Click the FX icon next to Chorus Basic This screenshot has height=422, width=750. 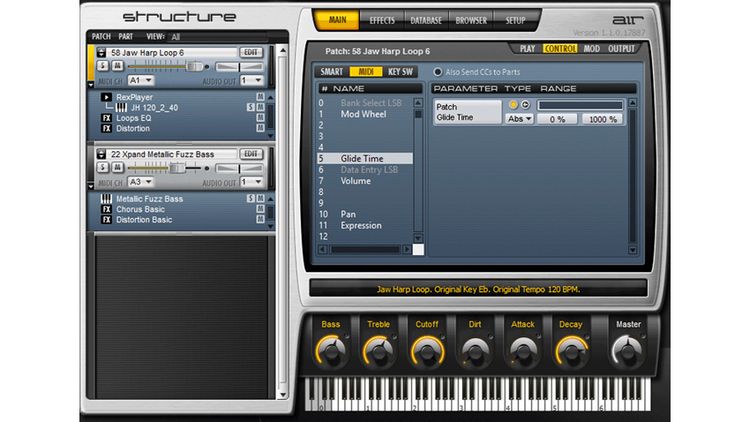click(x=106, y=210)
